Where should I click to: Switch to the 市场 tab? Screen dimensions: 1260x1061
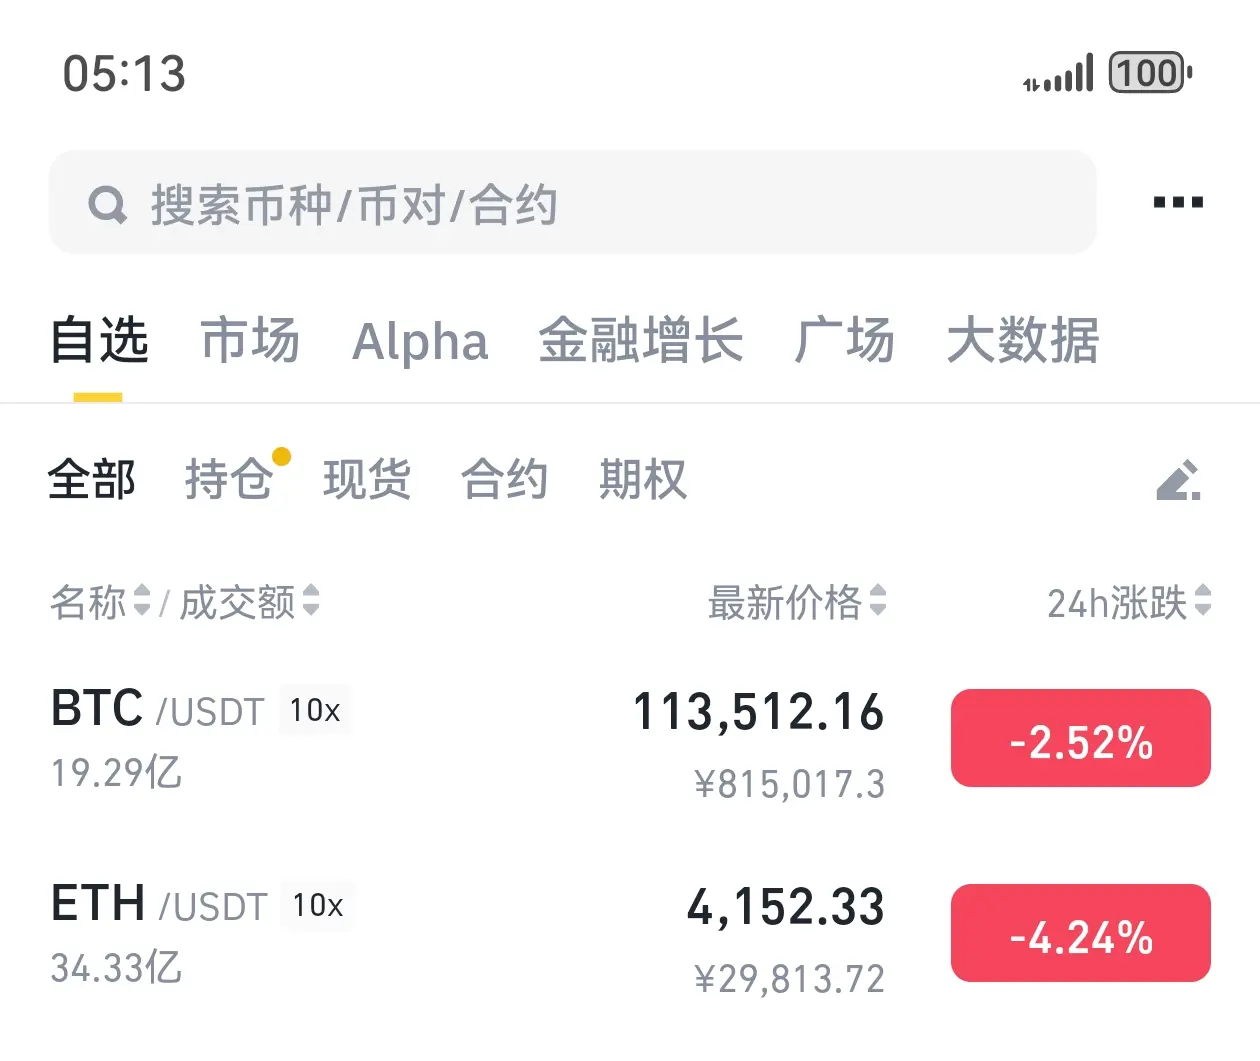tap(250, 340)
